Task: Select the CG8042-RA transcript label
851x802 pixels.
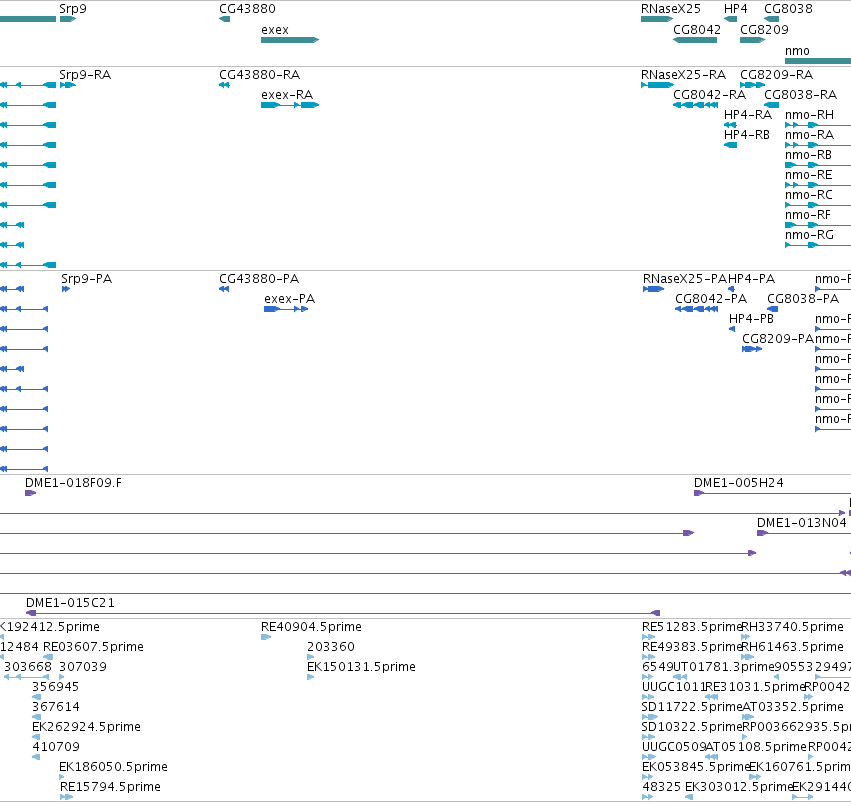Action: click(x=709, y=94)
